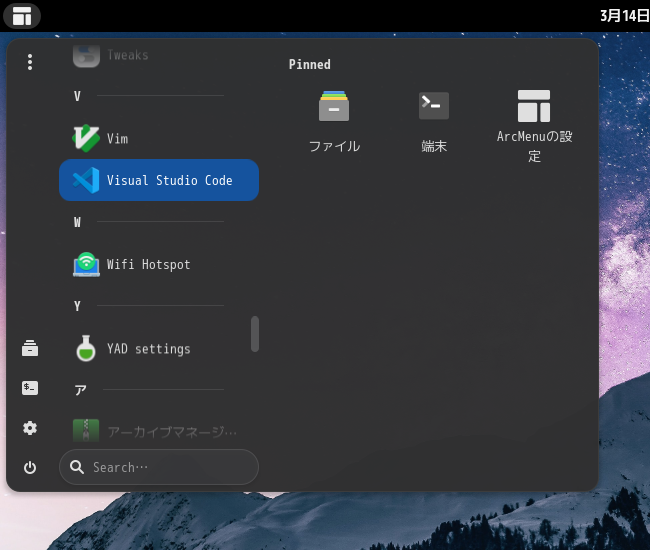Open Wifi Hotspot application
The height and width of the screenshot is (550, 650).
pos(159,264)
